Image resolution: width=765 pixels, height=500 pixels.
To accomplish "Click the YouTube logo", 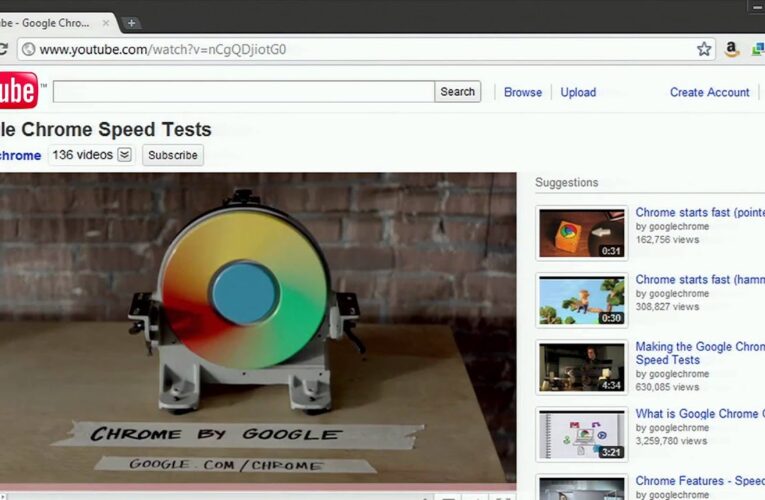I will coord(18,90).
